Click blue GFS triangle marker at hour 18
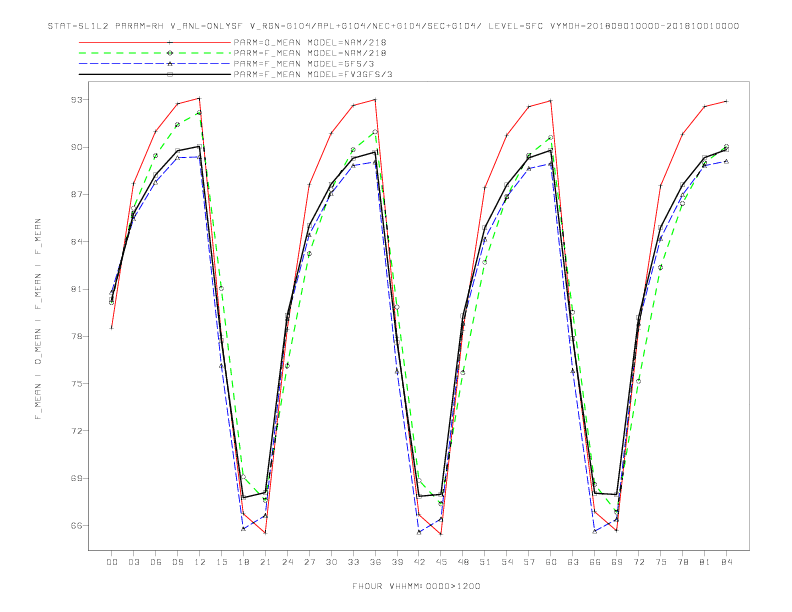The image size is (792, 612). coord(243,529)
